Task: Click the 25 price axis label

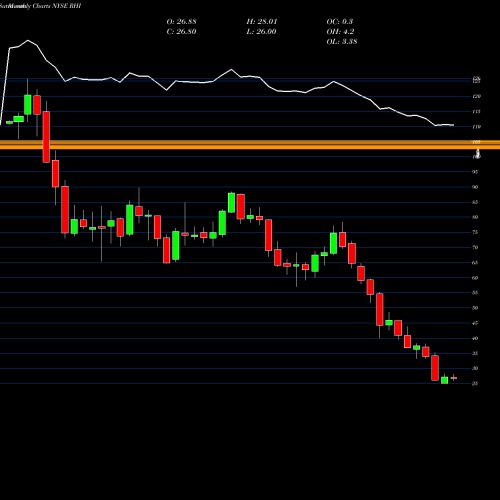Action: coord(475,384)
